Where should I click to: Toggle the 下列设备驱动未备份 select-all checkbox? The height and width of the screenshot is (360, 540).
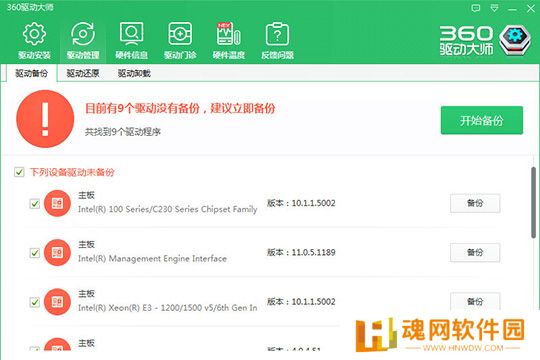(x=19, y=172)
